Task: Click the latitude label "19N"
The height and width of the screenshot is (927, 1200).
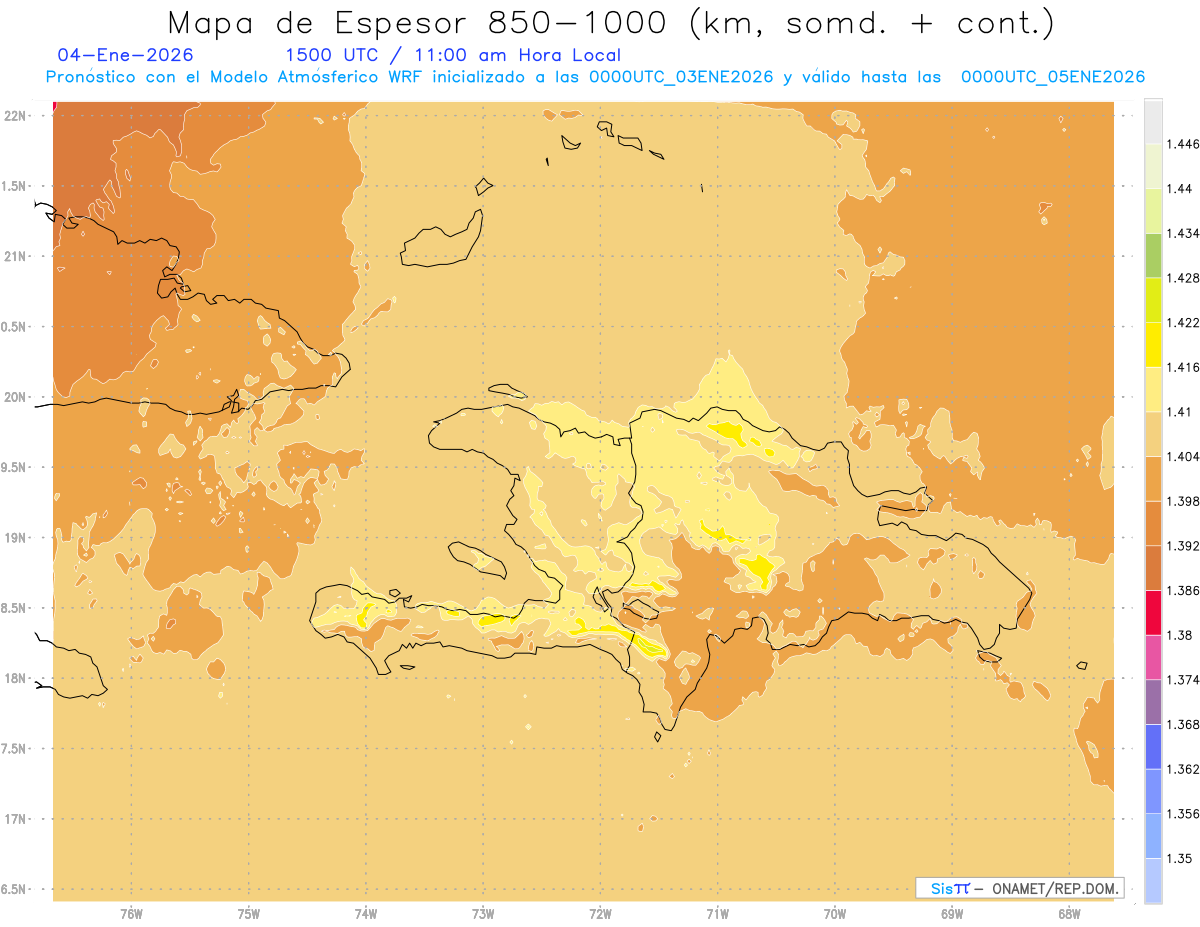Action: coord(15,538)
